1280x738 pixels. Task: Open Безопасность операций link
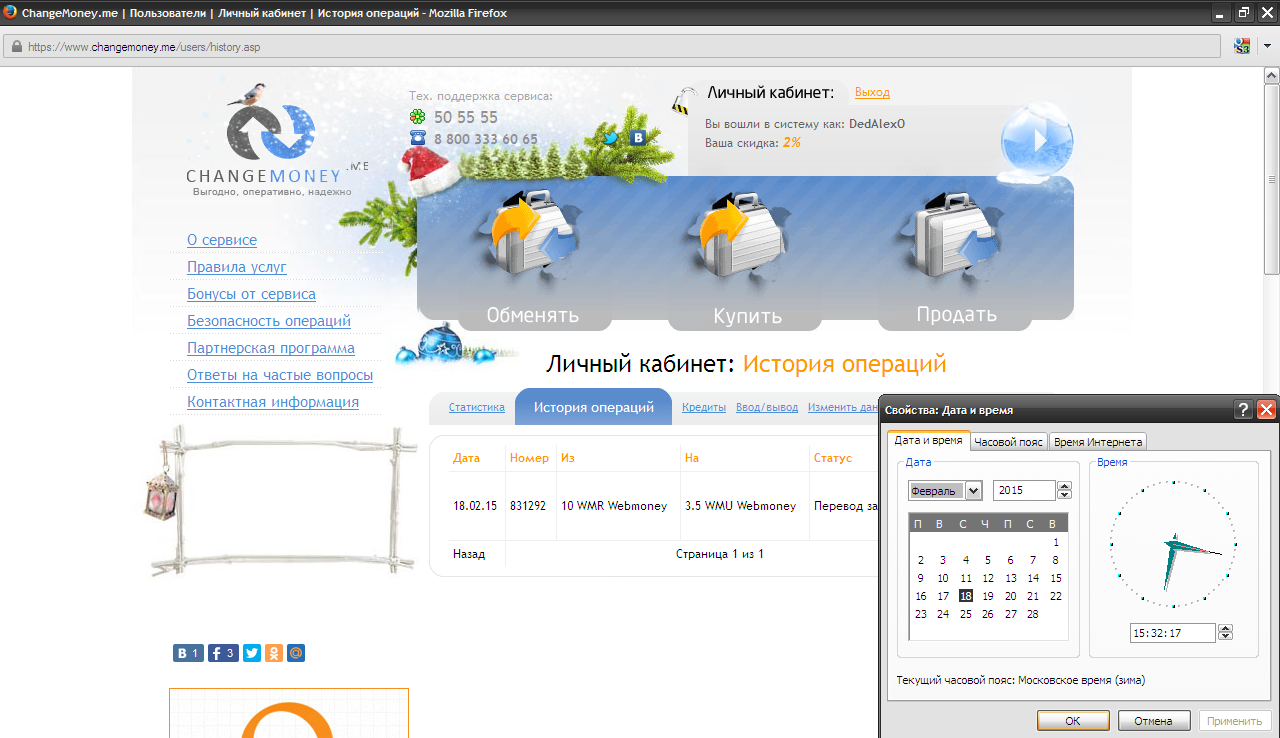[269, 321]
